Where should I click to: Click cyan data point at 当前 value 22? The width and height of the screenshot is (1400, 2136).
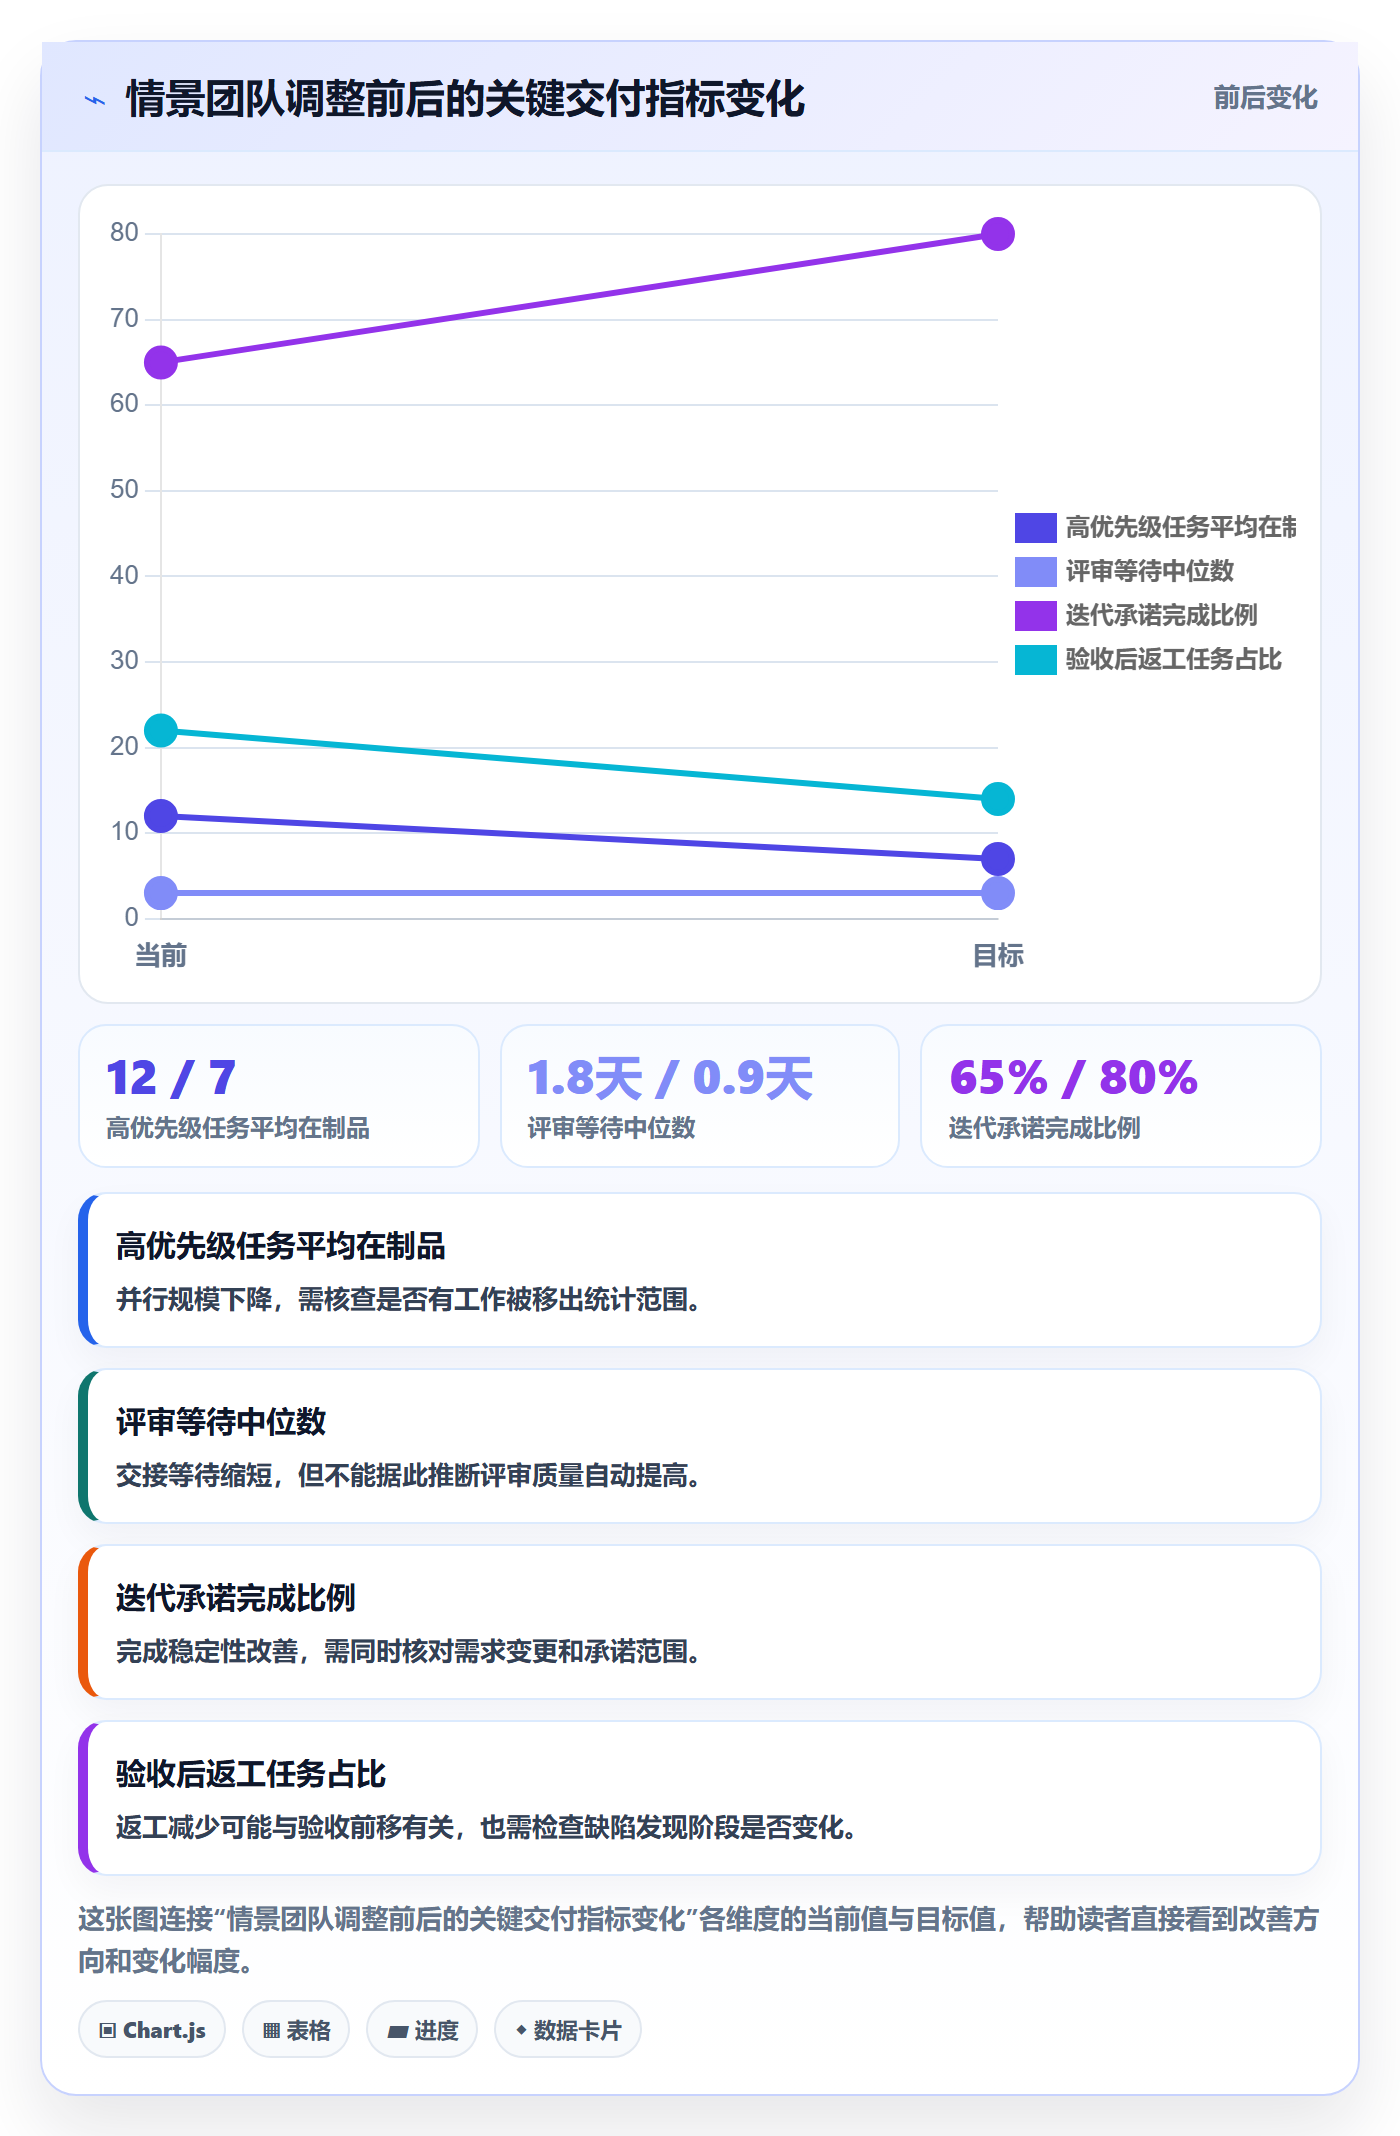coord(161,731)
